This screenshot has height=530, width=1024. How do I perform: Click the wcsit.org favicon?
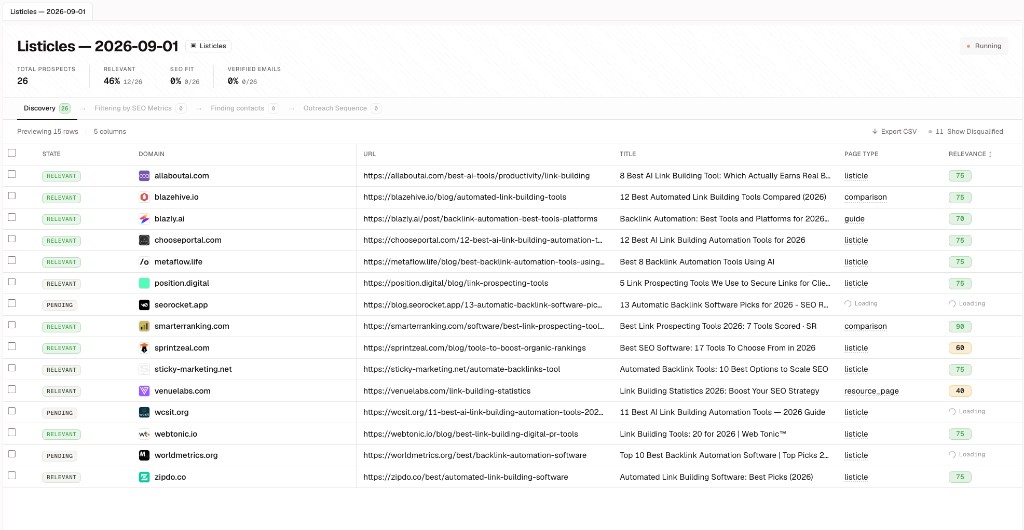pos(144,413)
